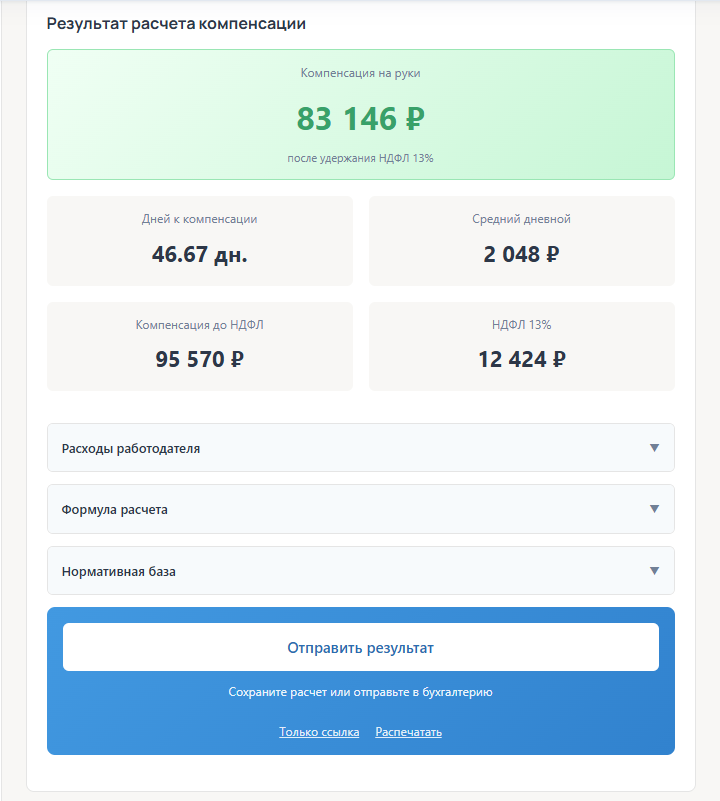Click the 2 048 ₽ average daily value

tap(521, 254)
